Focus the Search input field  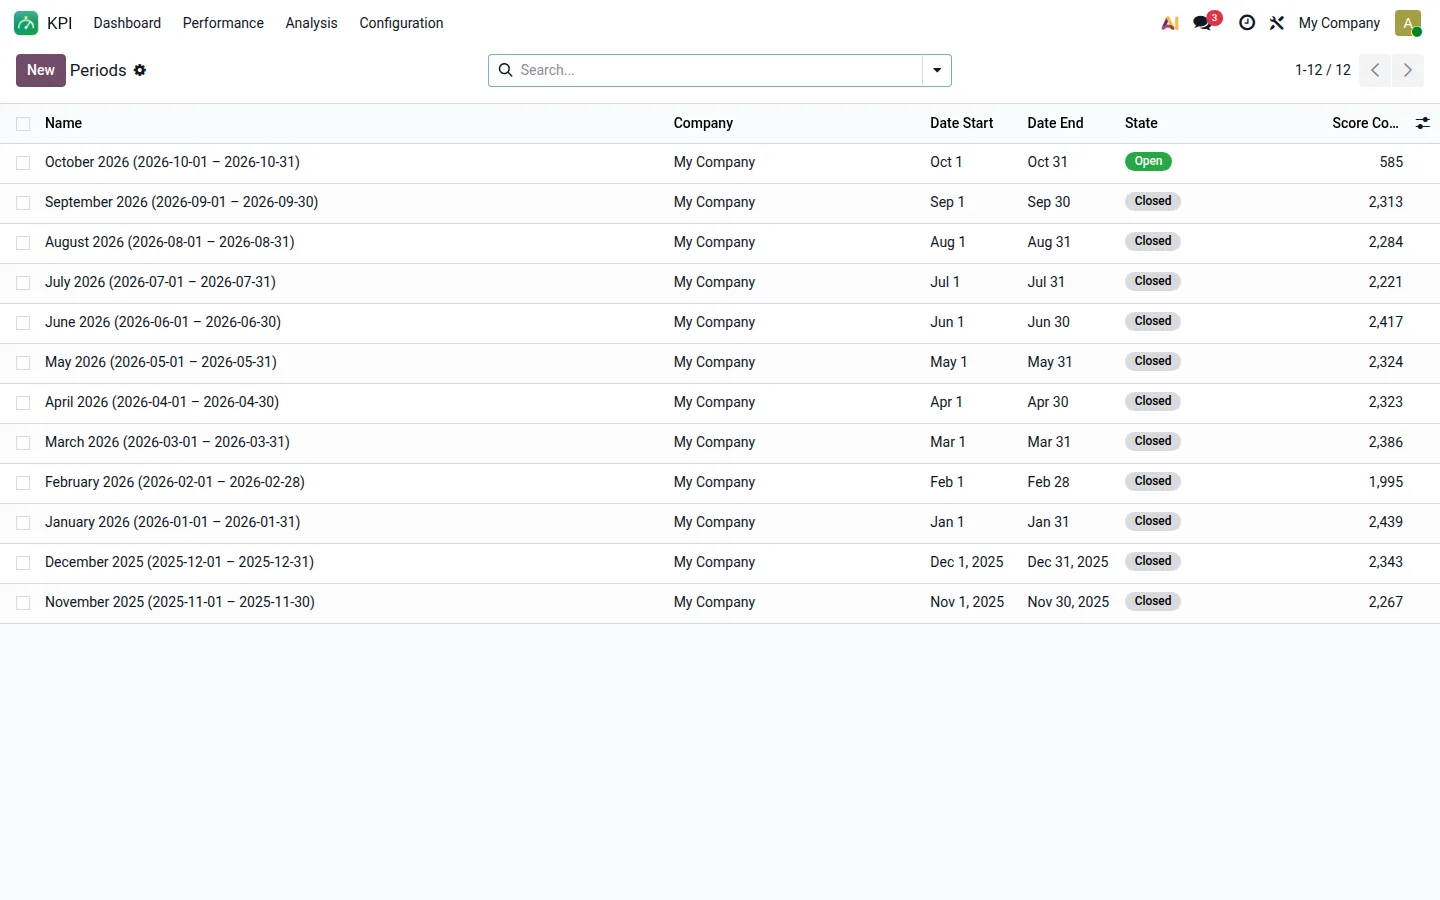718,70
